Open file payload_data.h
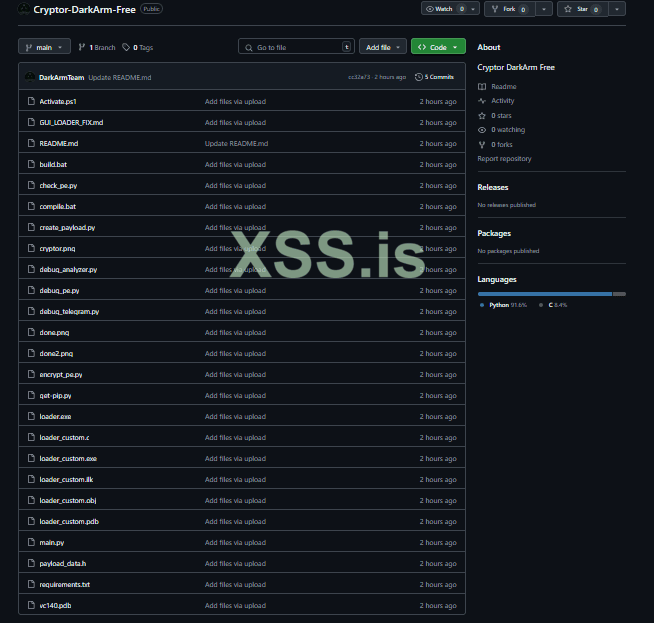654x623 pixels. pos(63,563)
